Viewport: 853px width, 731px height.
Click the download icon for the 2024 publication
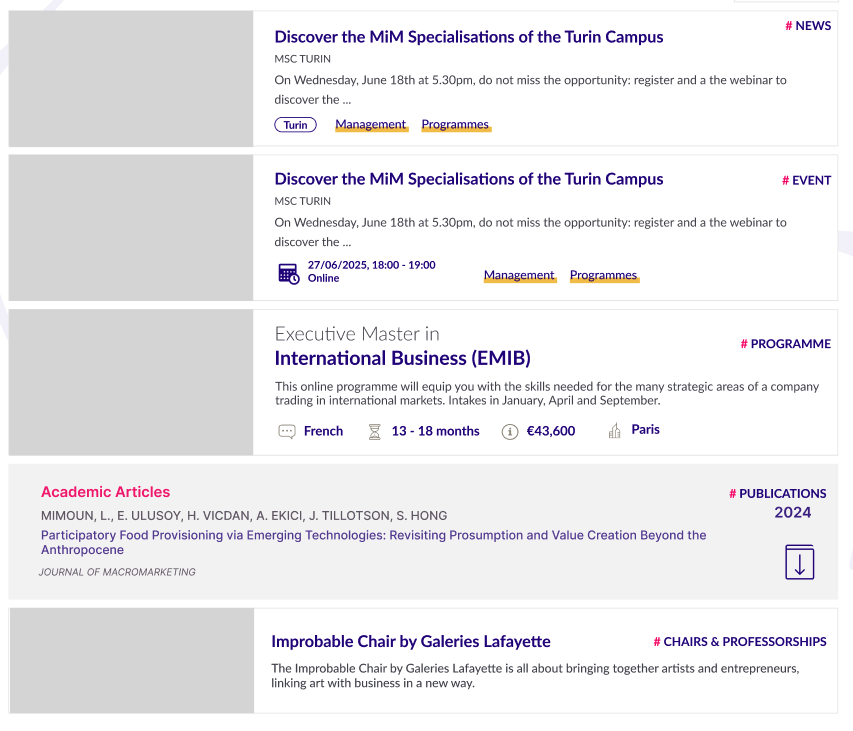coord(799,562)
